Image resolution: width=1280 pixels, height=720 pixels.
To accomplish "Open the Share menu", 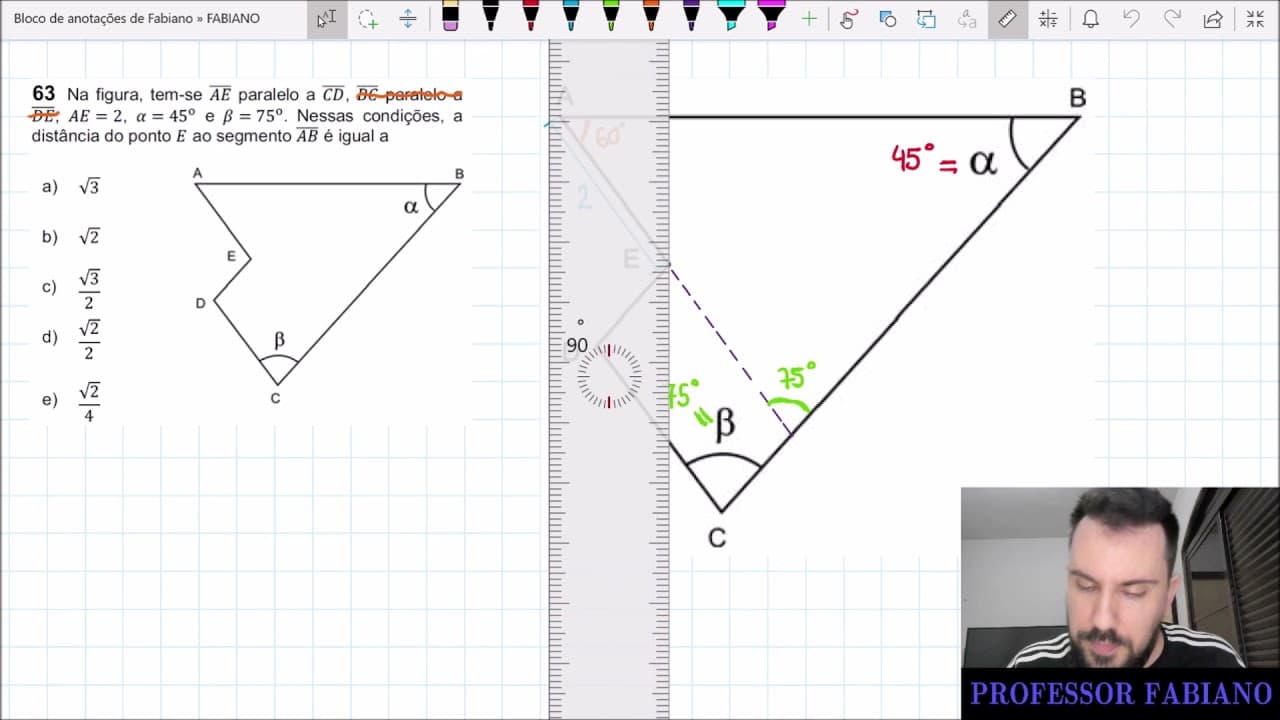I will (x=1213, y=19).
